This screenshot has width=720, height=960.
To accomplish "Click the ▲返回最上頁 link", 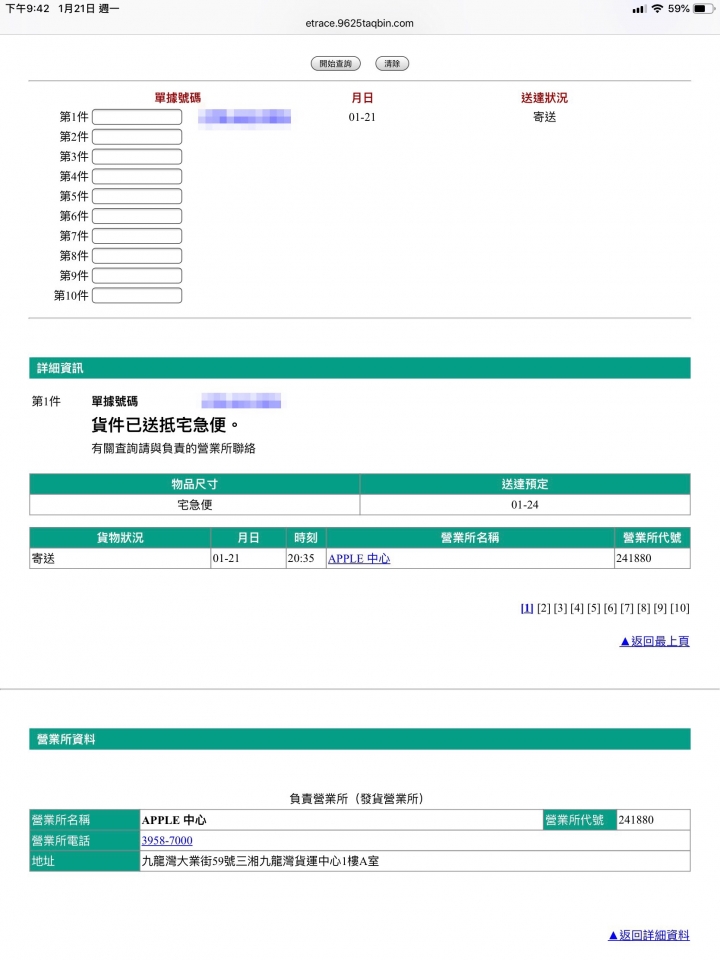I will point(654,641).
